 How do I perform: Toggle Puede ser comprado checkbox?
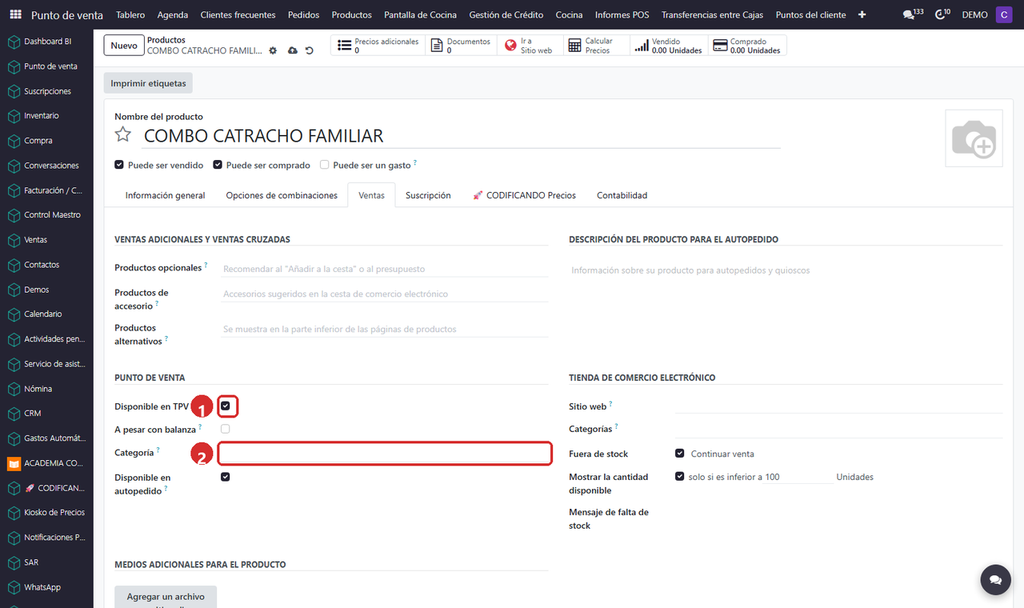click(x=217, y=165)
